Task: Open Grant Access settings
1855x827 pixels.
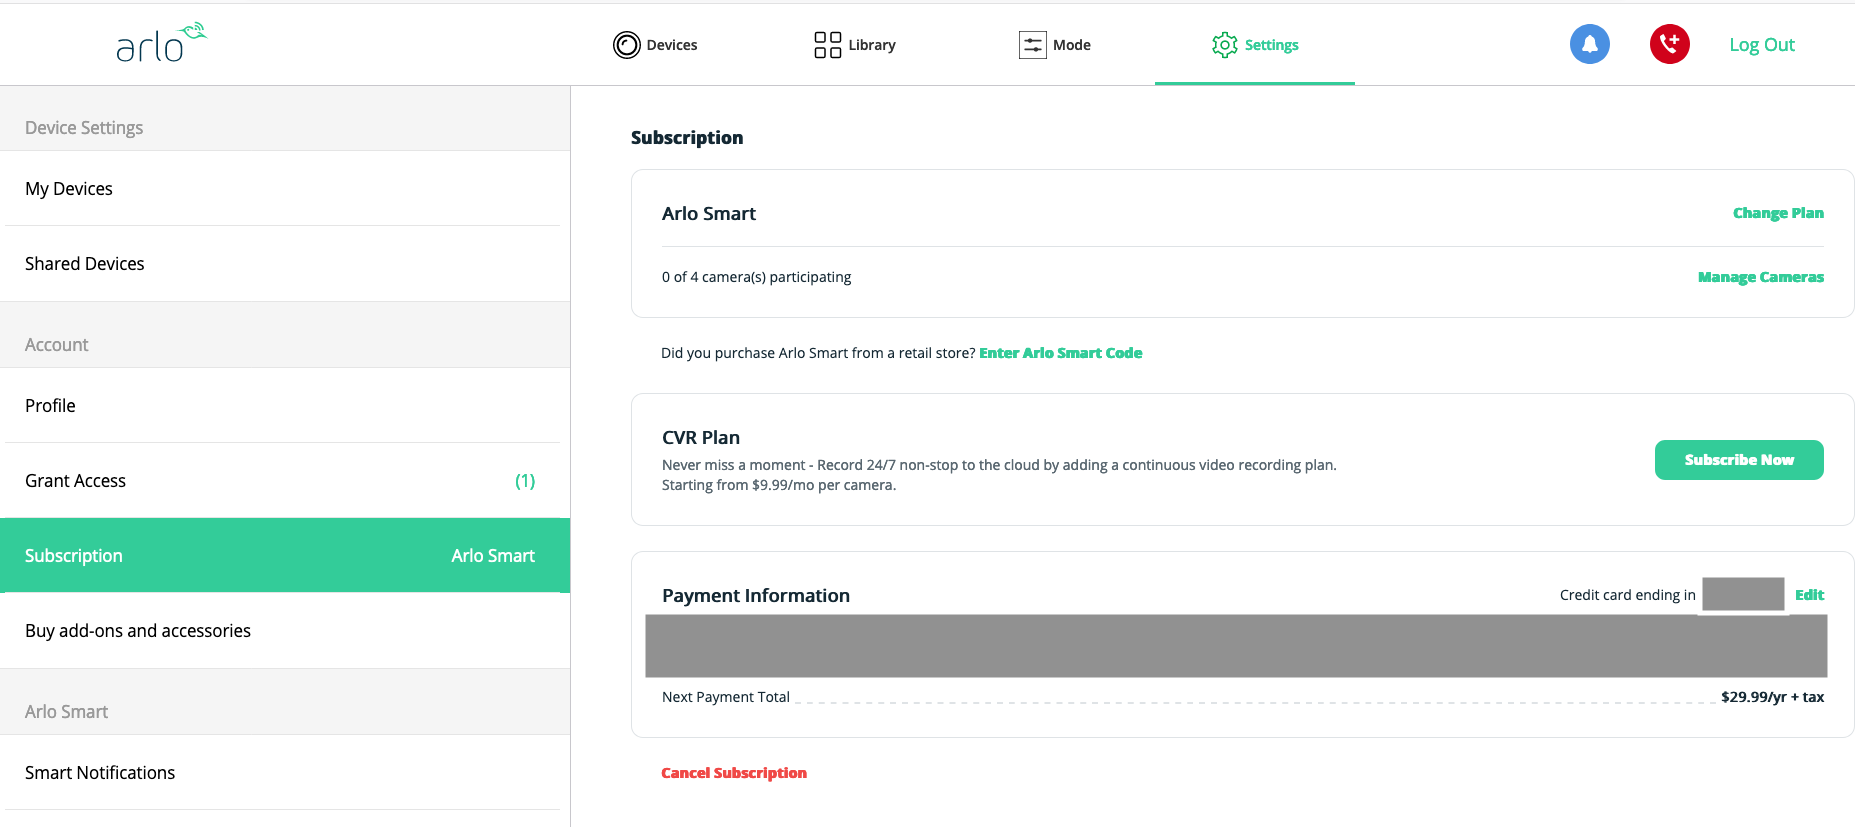Action: click(x=76, y=481)
